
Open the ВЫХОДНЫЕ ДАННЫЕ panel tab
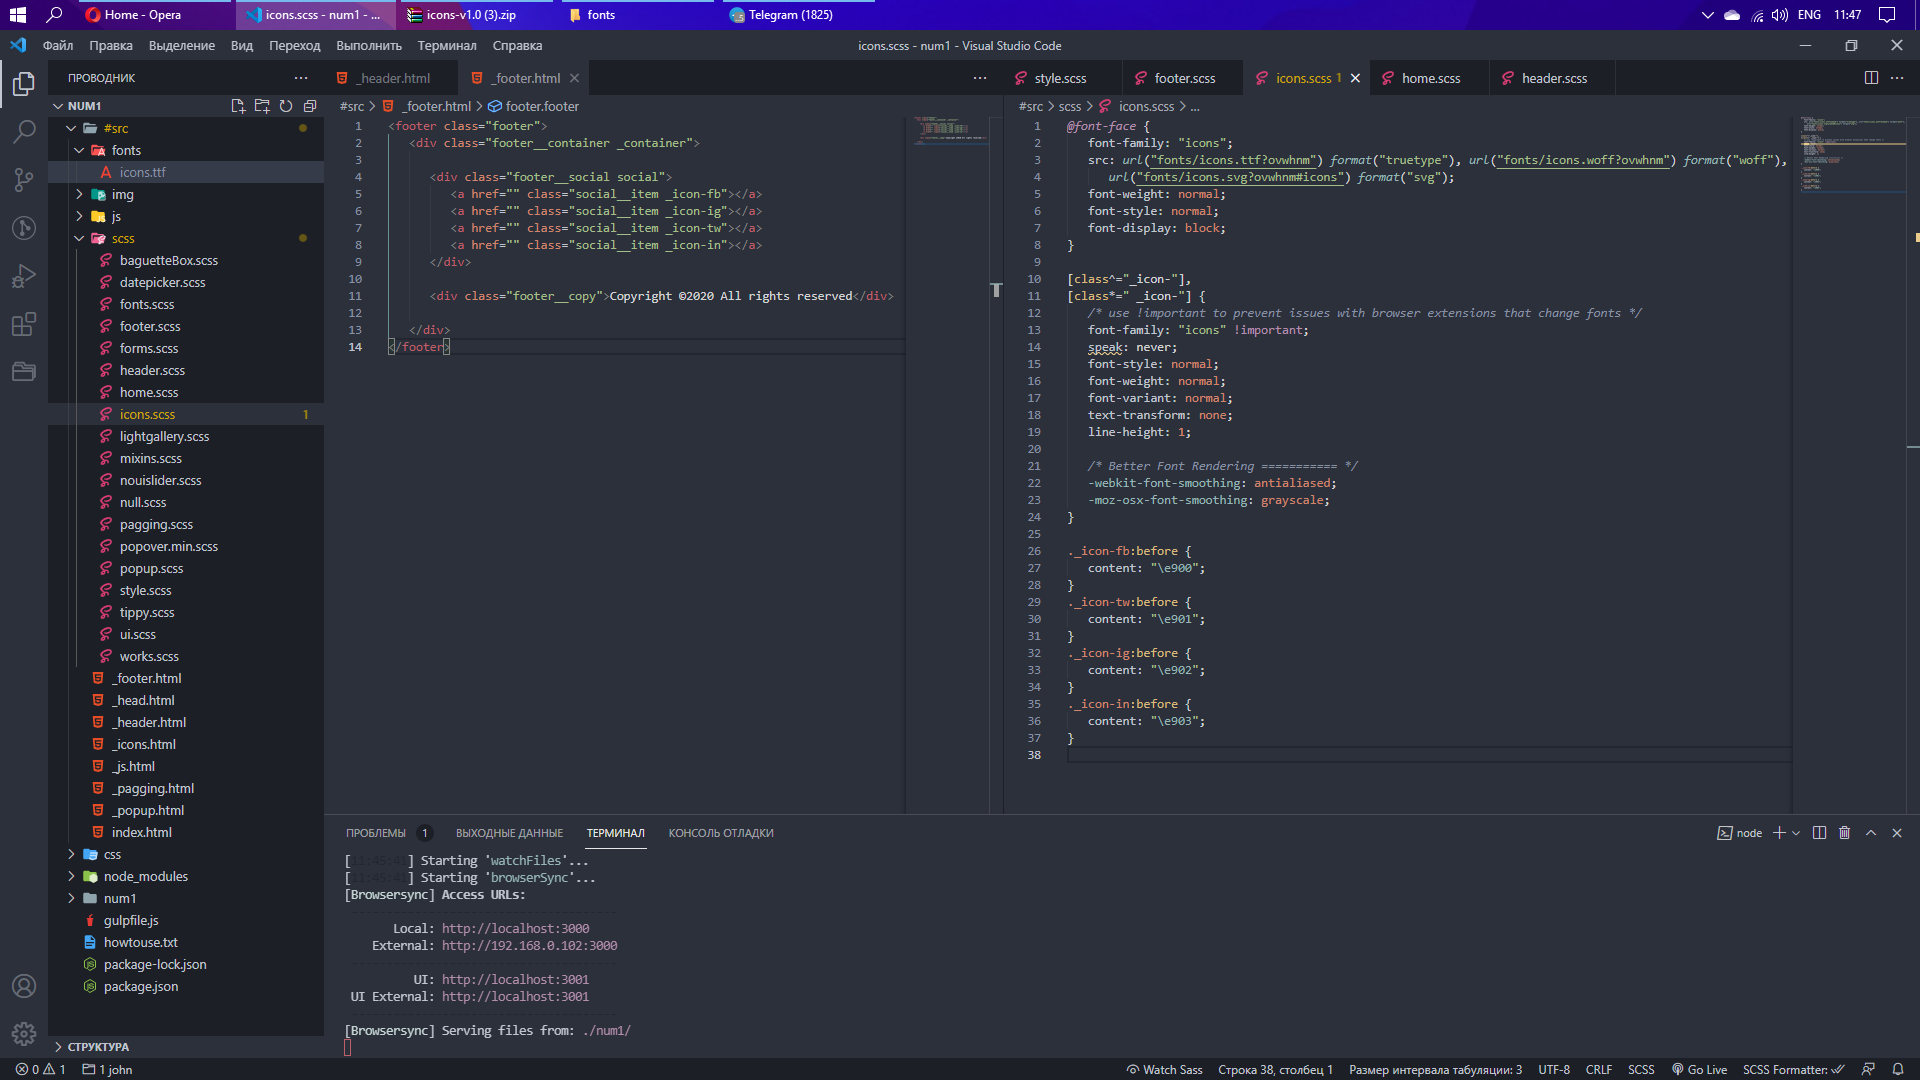[x=509, y=833]
